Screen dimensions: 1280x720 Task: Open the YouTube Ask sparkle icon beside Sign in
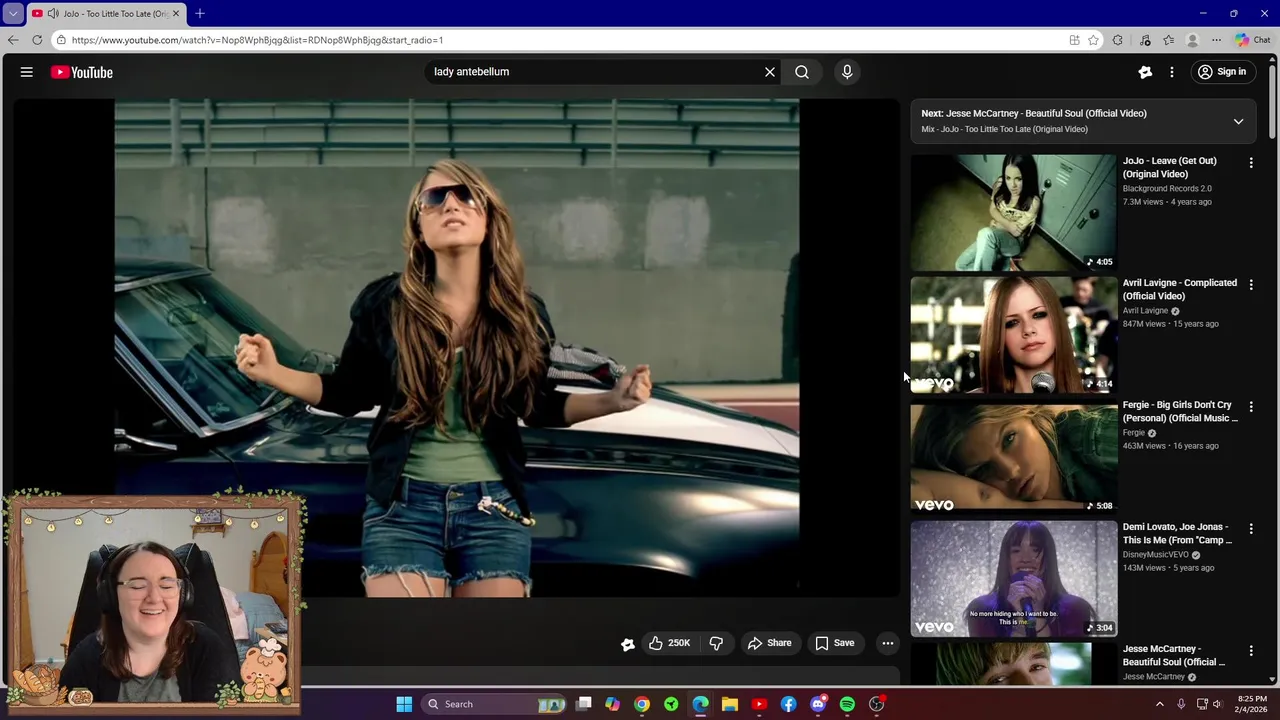1145,72
